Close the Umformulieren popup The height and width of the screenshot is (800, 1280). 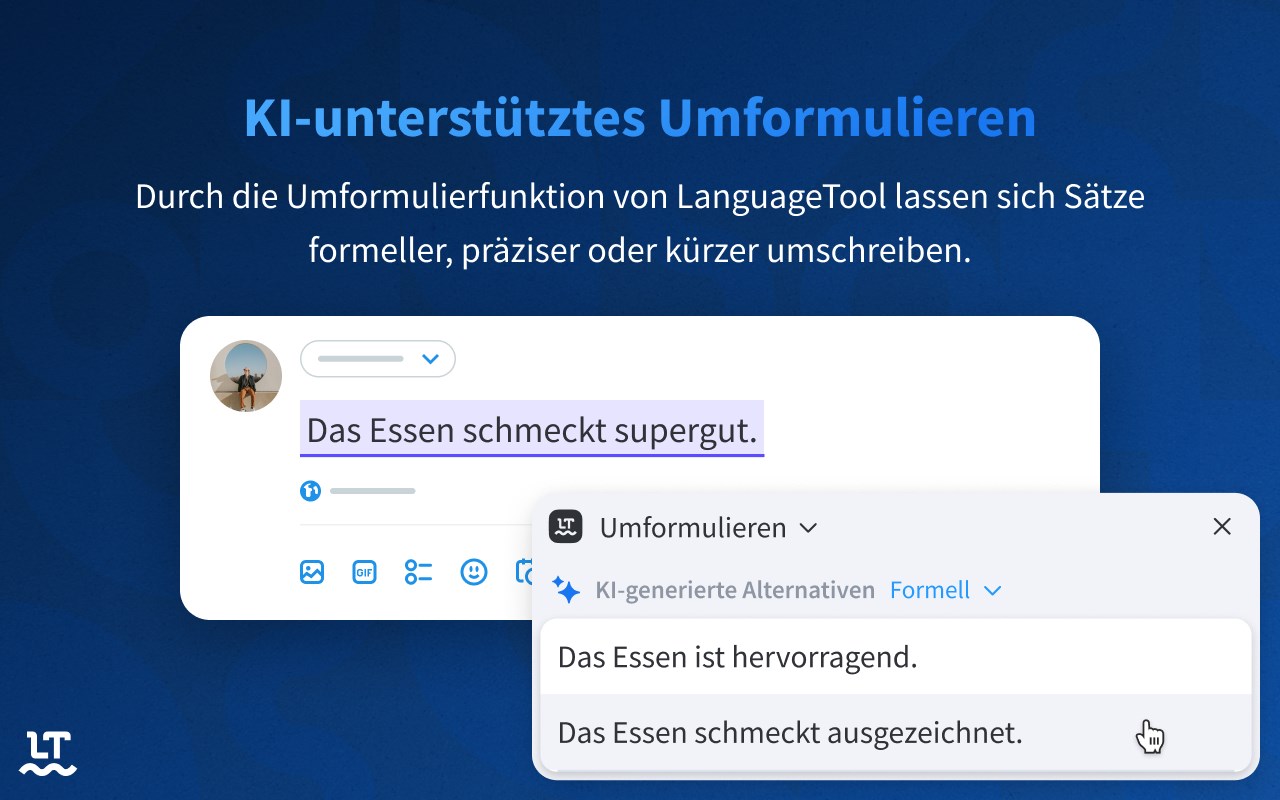click(1222, 526)
